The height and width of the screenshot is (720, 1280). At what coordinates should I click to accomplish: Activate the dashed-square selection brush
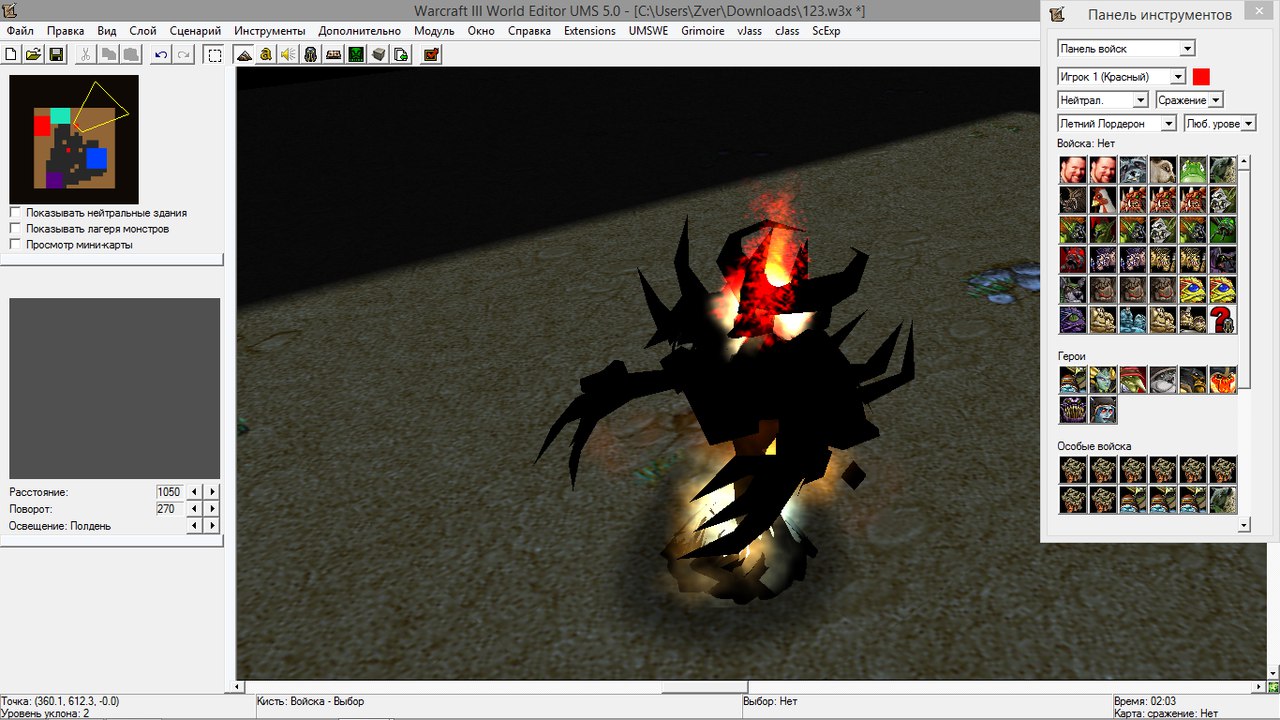click(214, 54)
